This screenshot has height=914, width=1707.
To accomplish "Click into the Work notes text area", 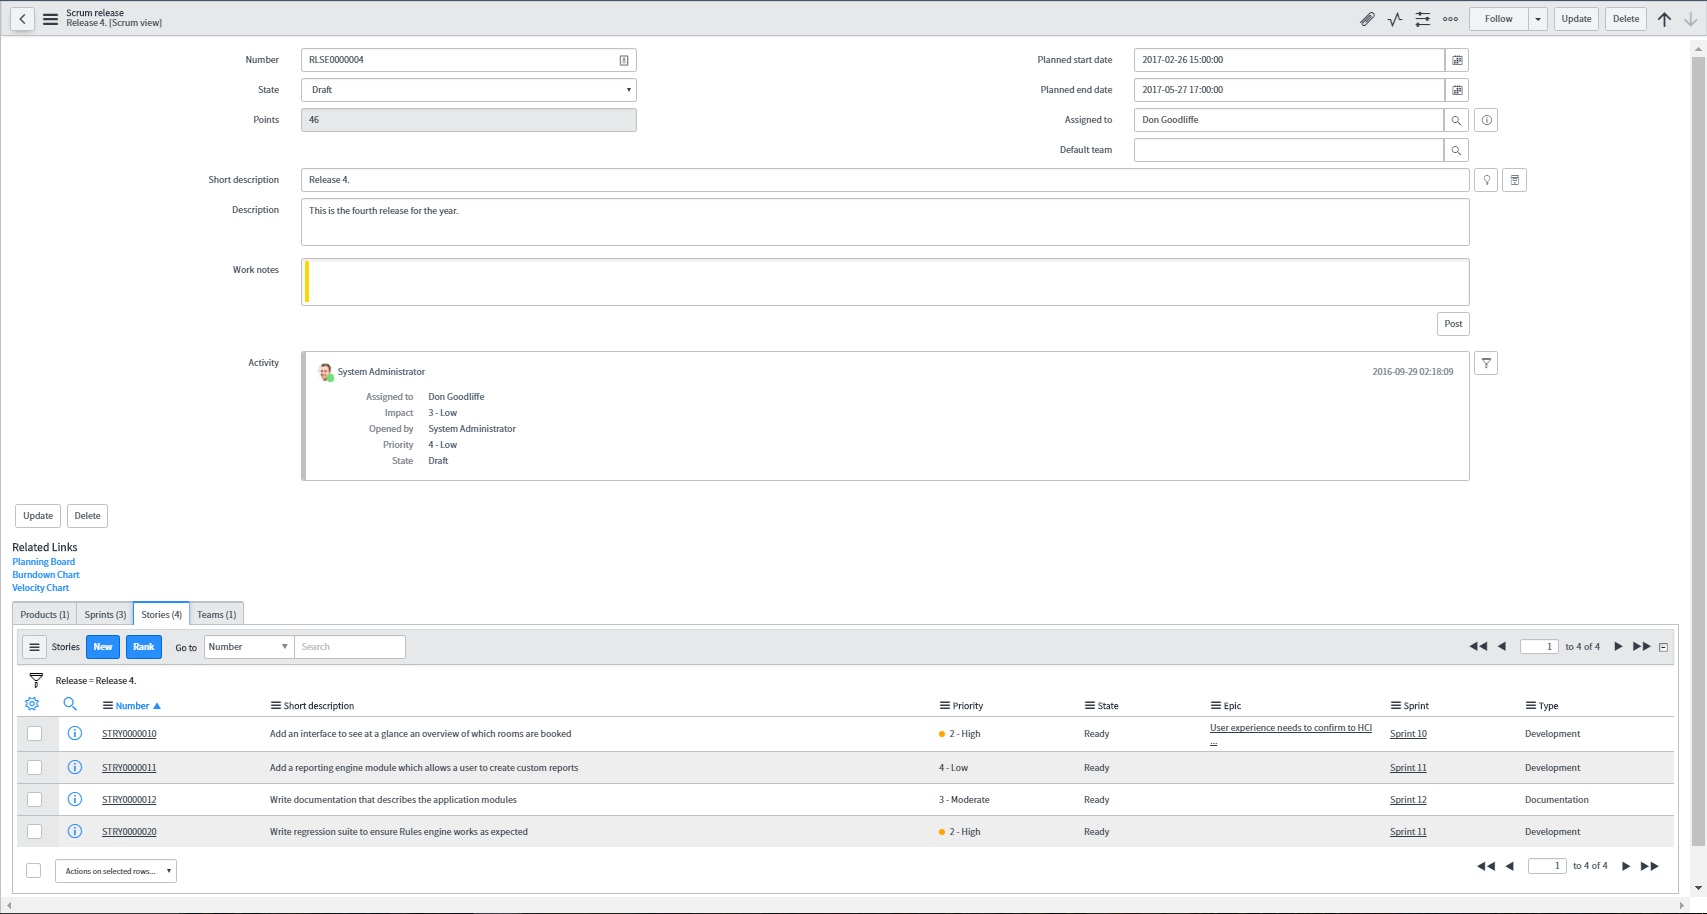I will 885,282.
